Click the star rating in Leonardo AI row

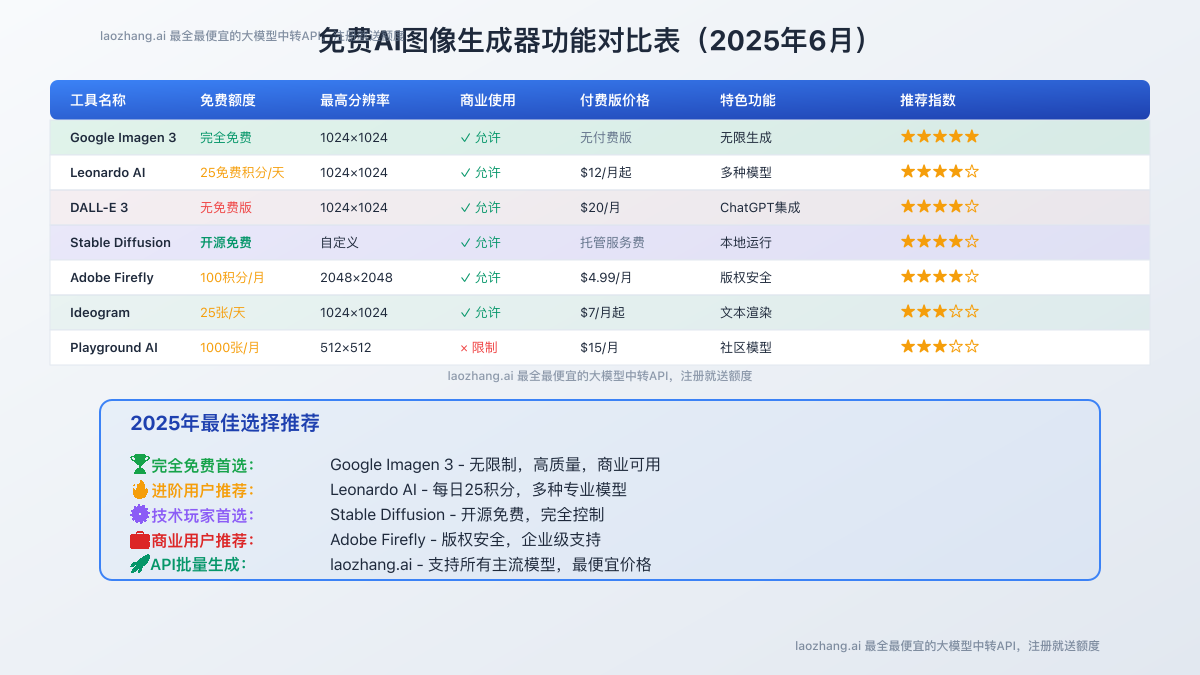point(940,172)
